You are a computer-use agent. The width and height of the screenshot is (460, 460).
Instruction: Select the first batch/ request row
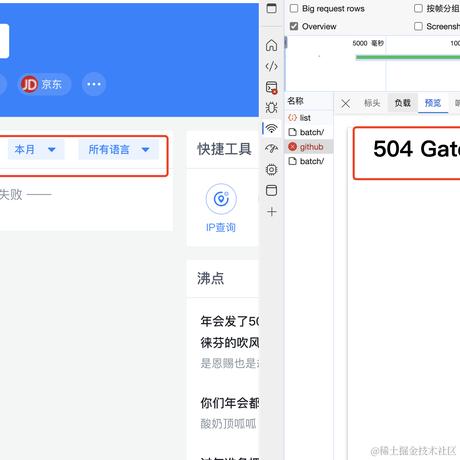(x=309, y=132)
